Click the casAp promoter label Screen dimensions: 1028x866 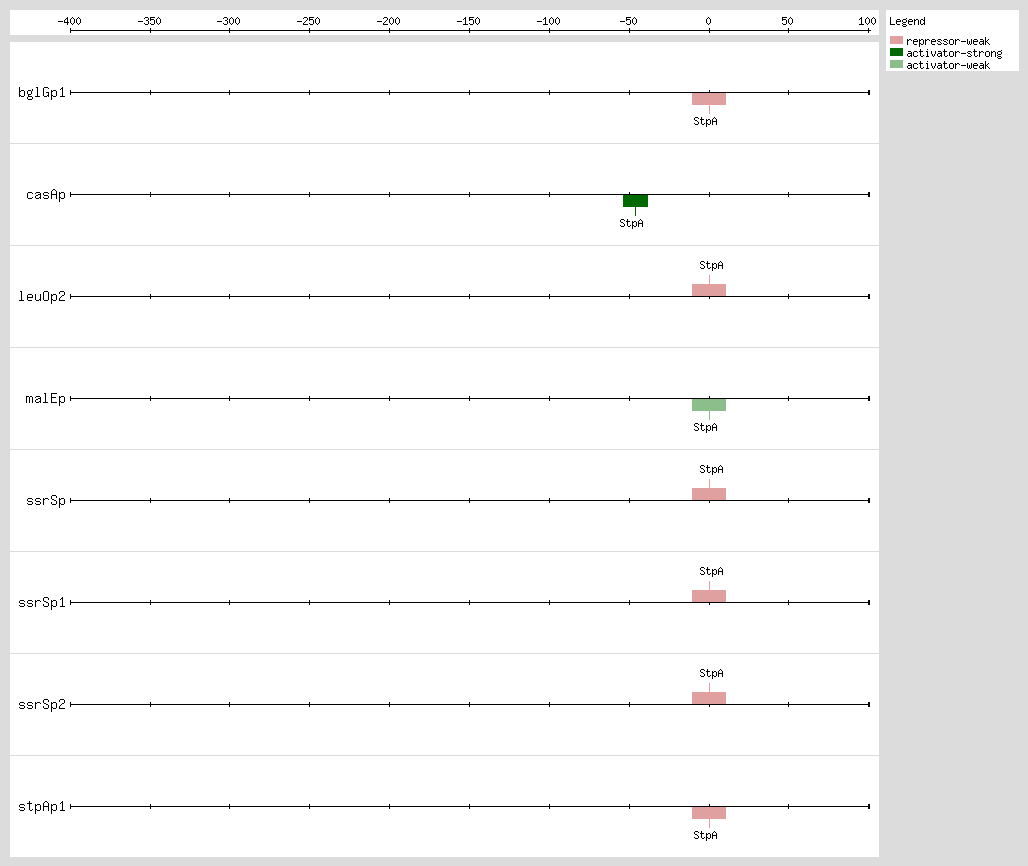click(x=46, y=195)
